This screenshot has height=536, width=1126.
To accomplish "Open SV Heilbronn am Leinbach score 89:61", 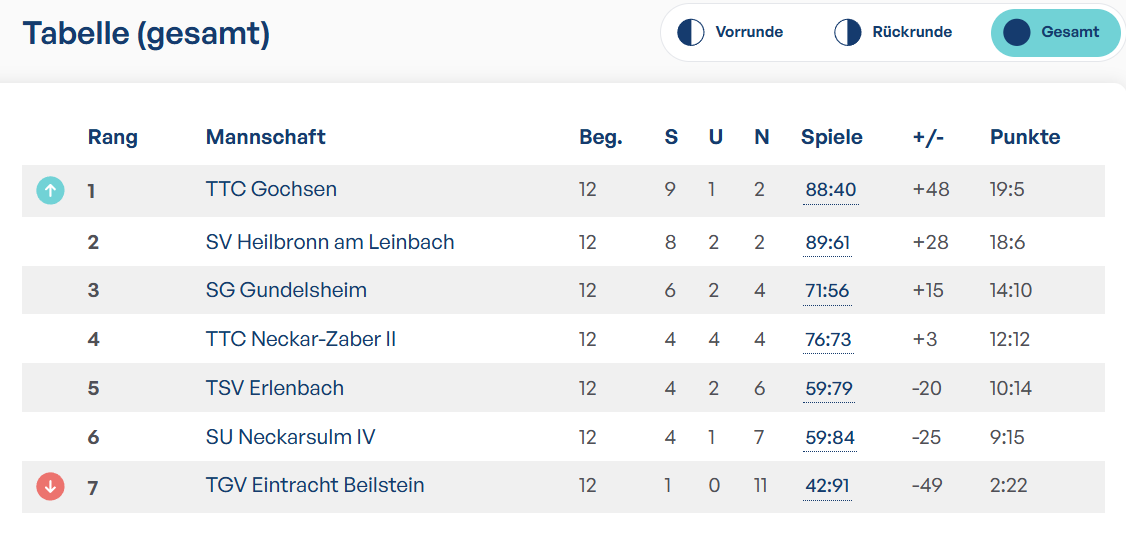I will (828, 243).
